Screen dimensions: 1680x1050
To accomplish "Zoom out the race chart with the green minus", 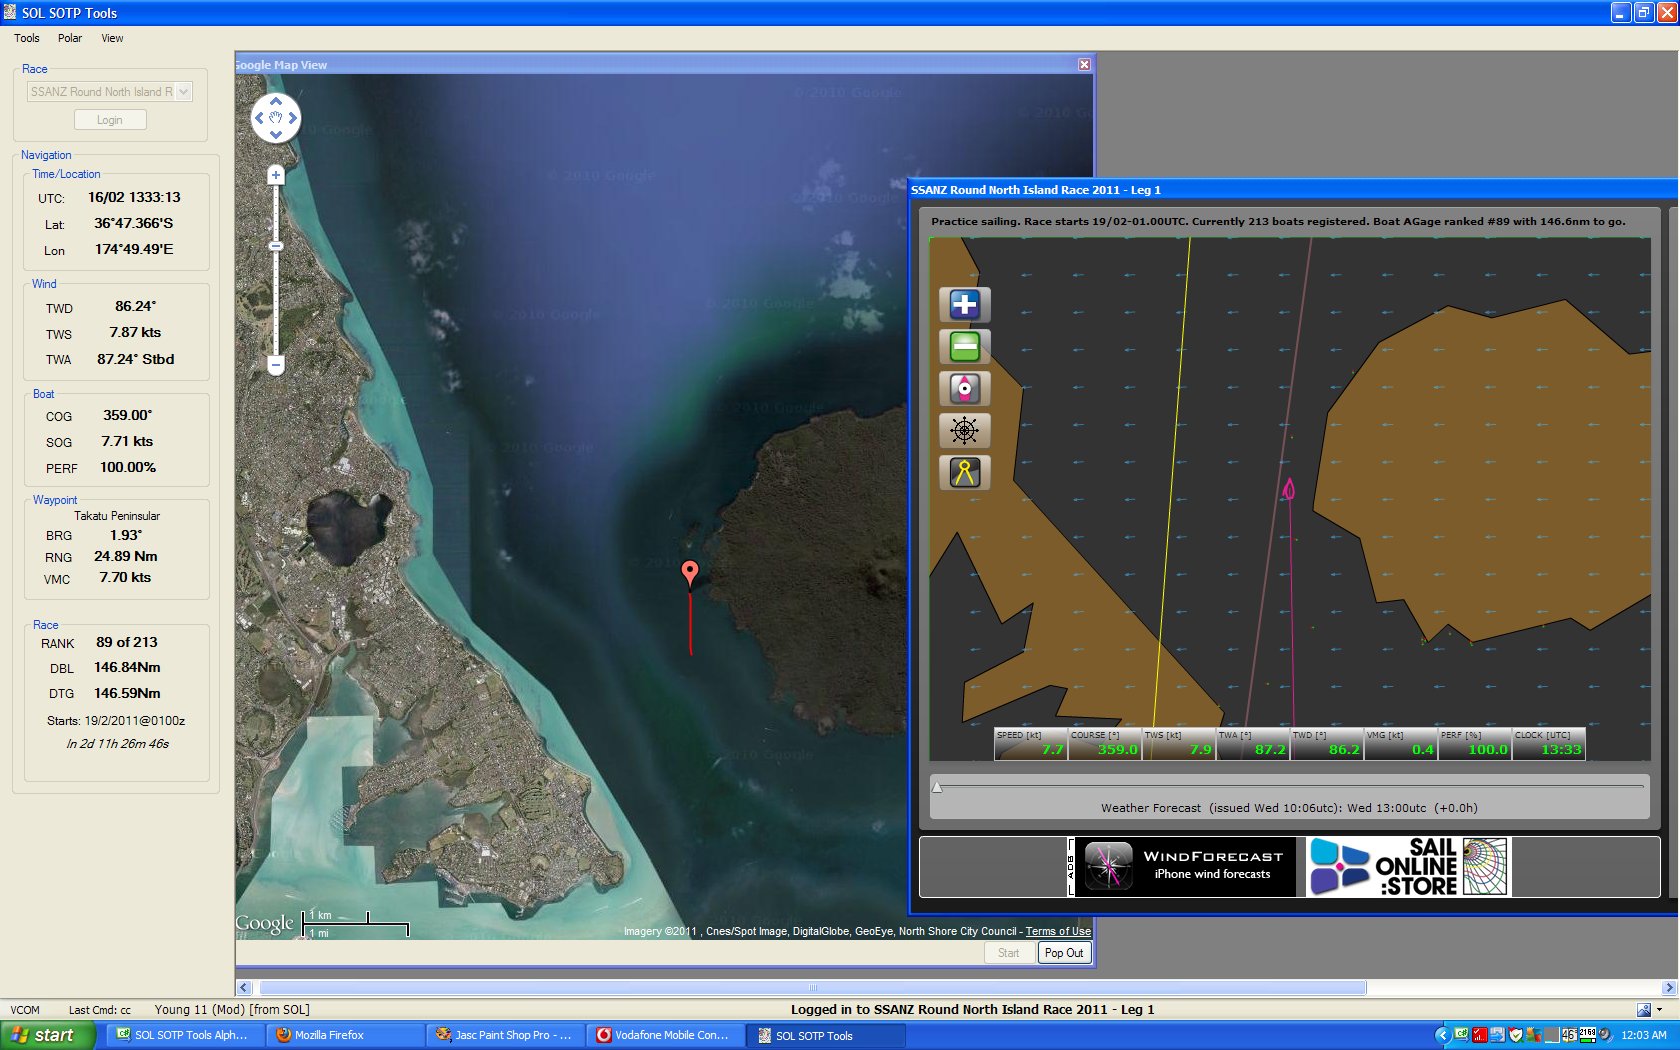I will pyautogui.click(x=964, y=347).
